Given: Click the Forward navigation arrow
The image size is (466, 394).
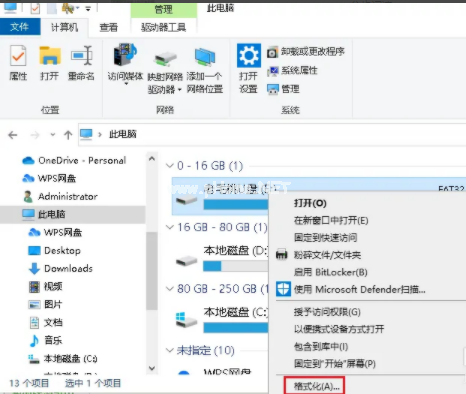Looking at the screenshot, I should 34,135.
